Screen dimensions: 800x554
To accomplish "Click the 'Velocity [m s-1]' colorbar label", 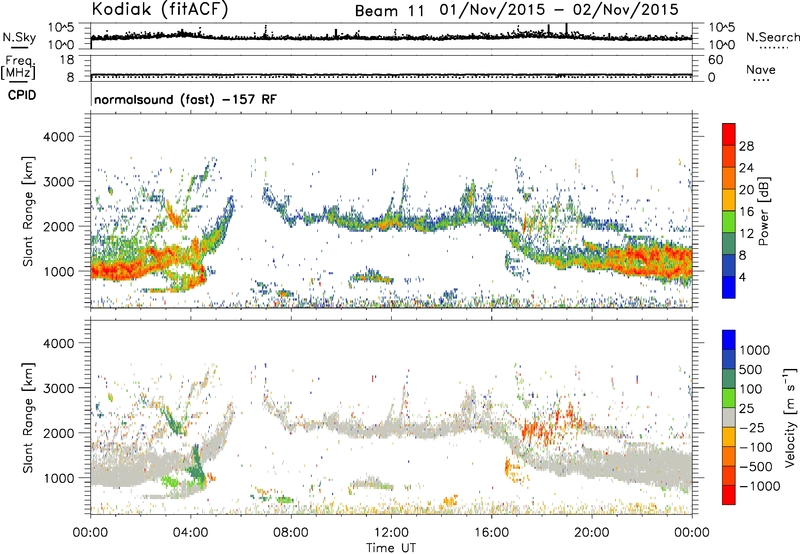I will pos(790,417).
